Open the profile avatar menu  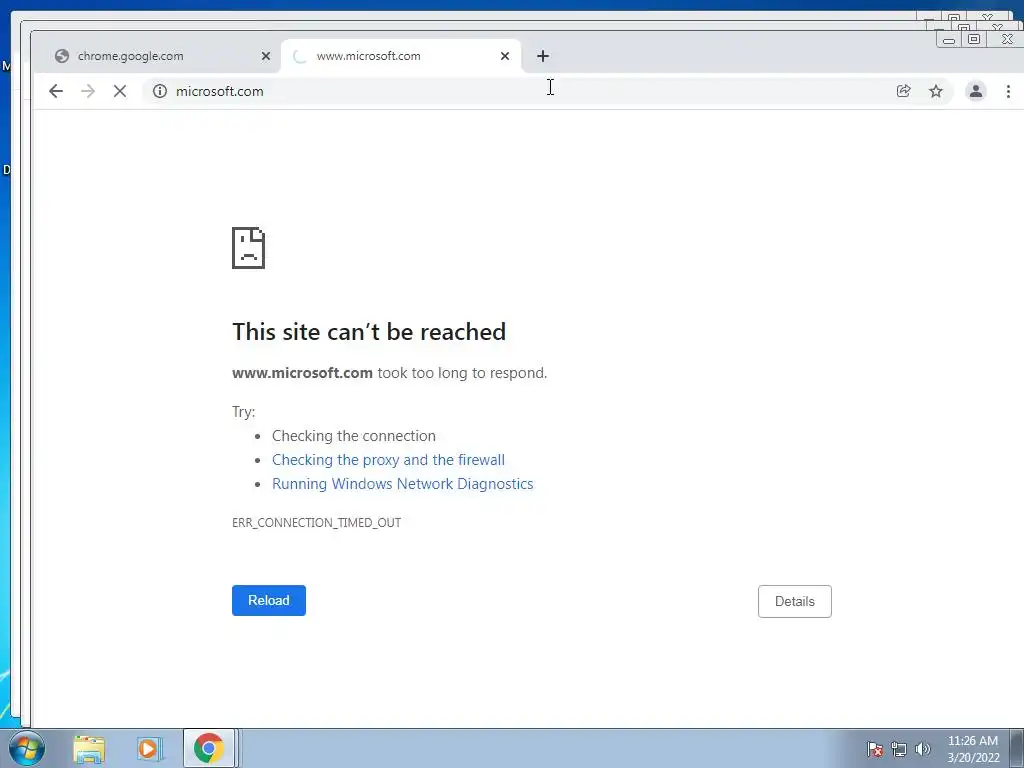976,91
